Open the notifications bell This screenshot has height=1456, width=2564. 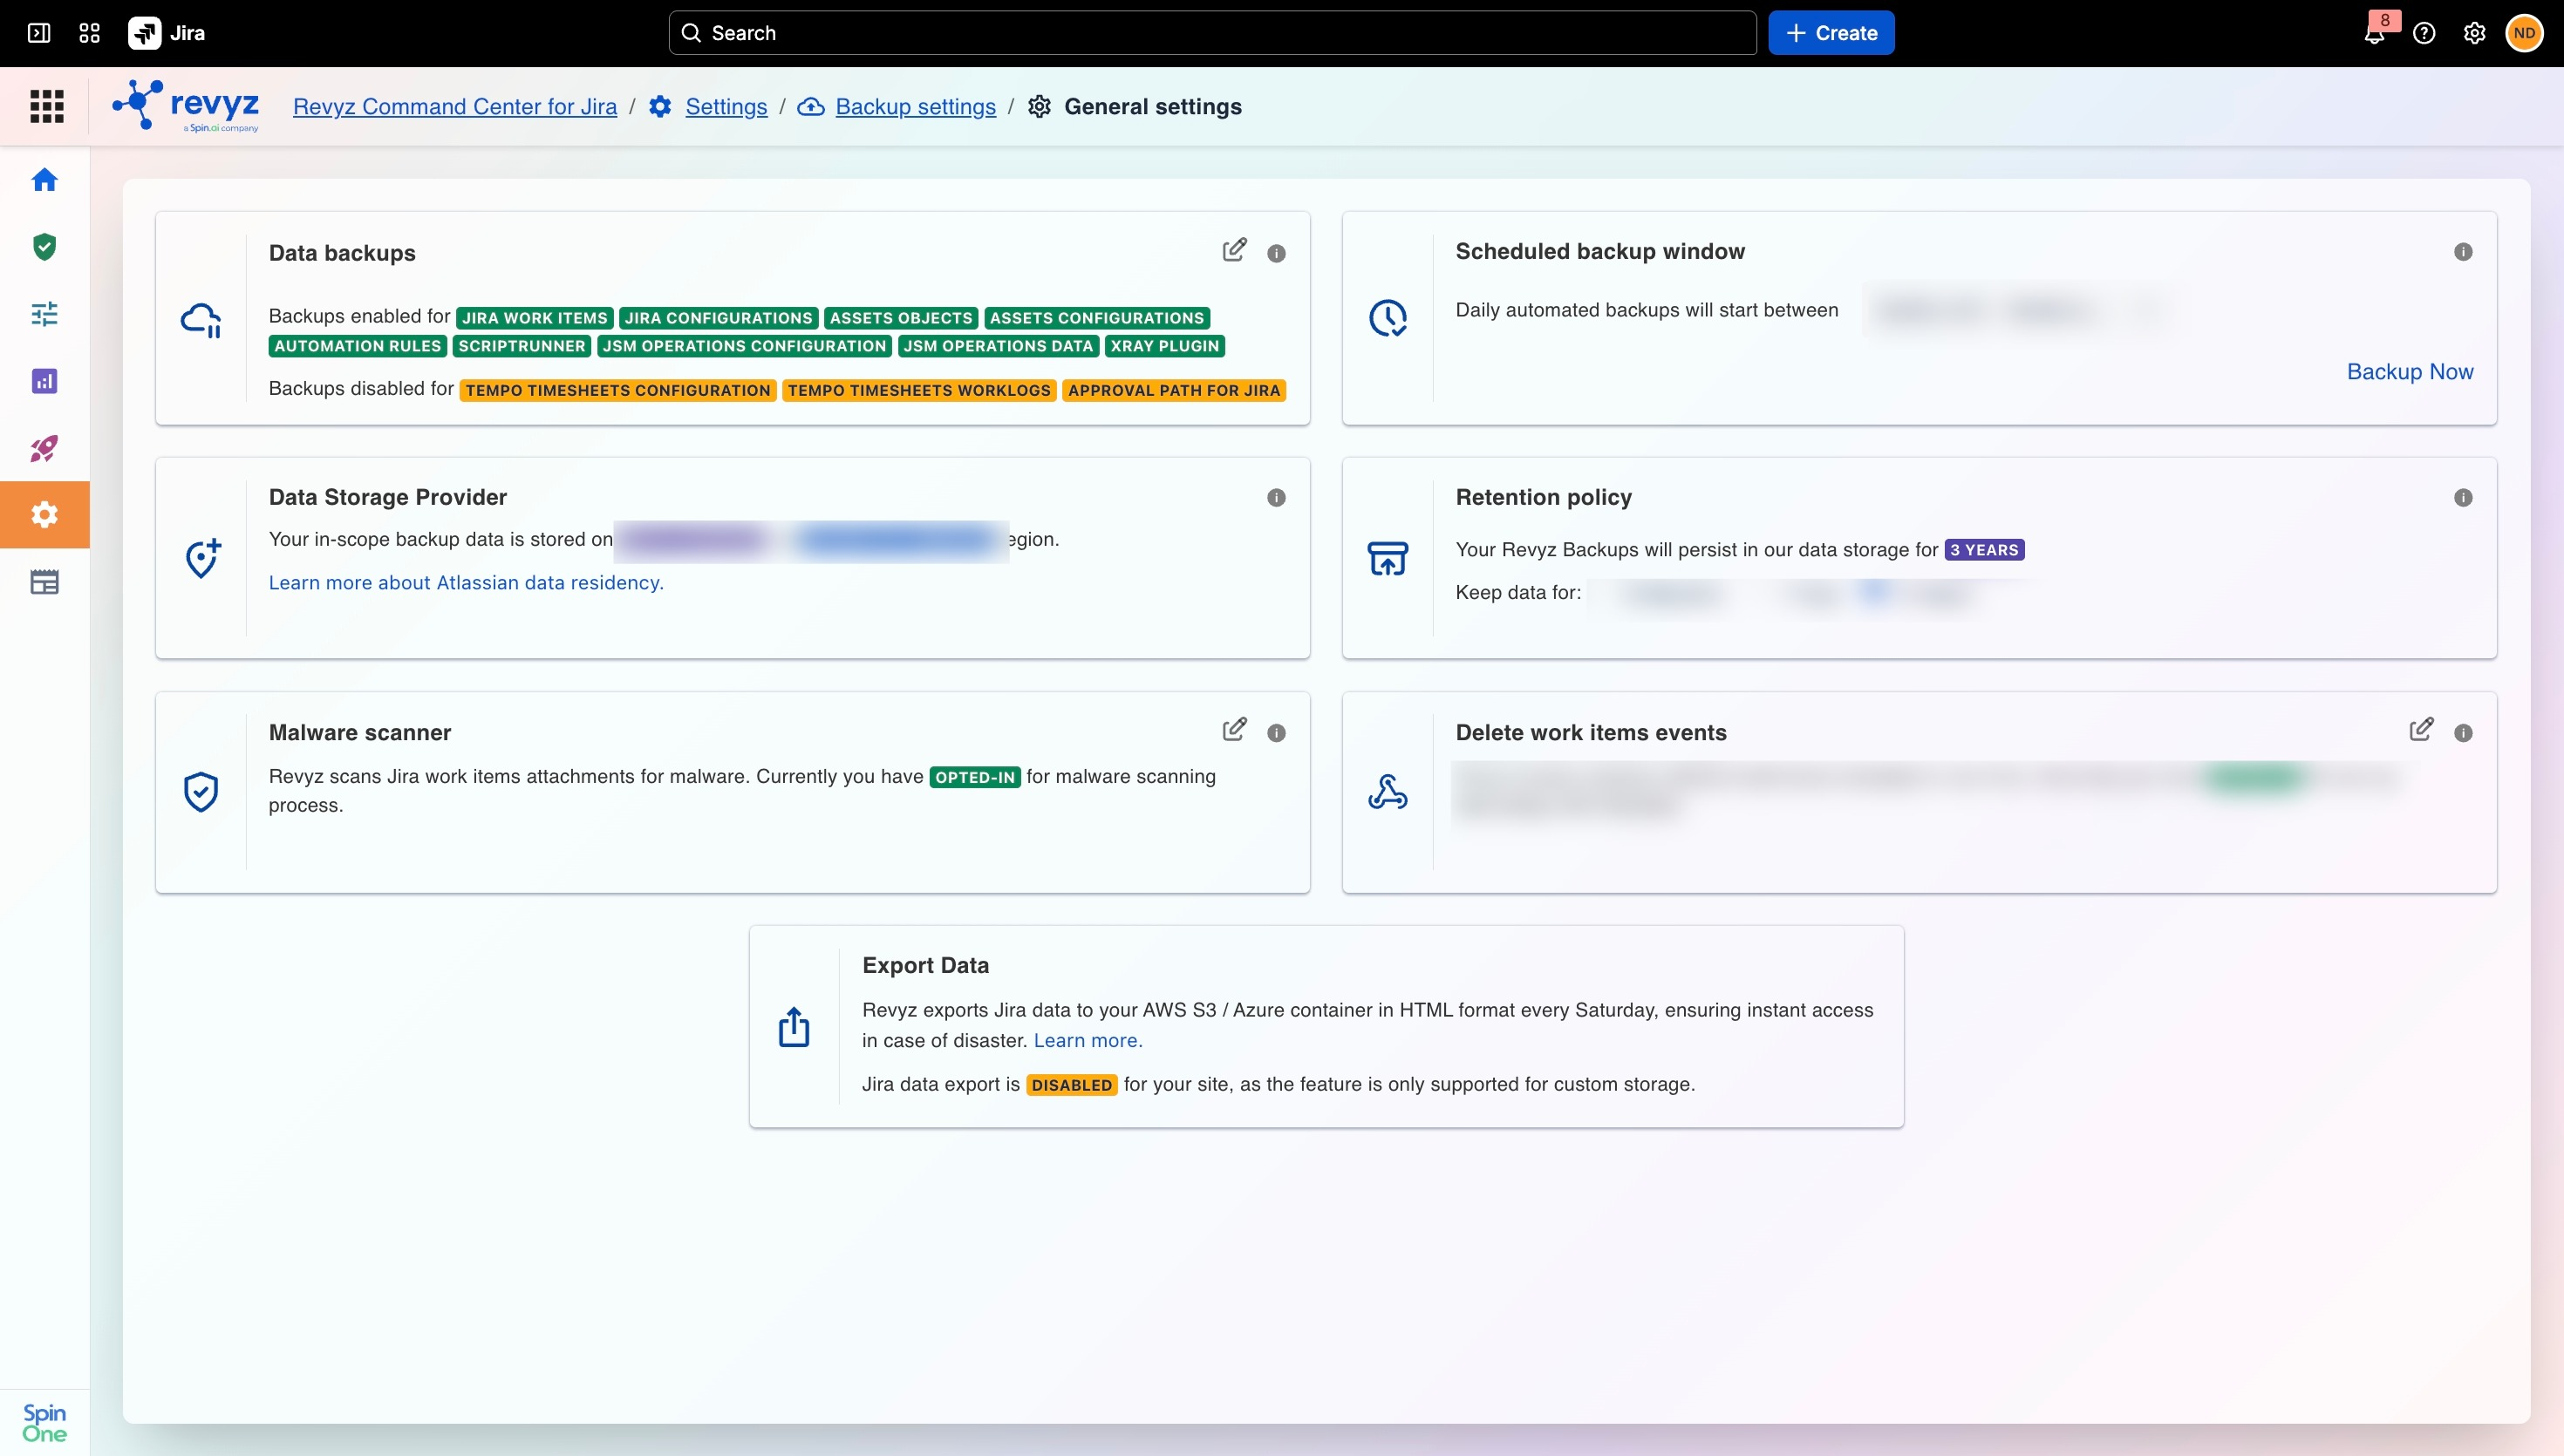(x=2374, y=34)
